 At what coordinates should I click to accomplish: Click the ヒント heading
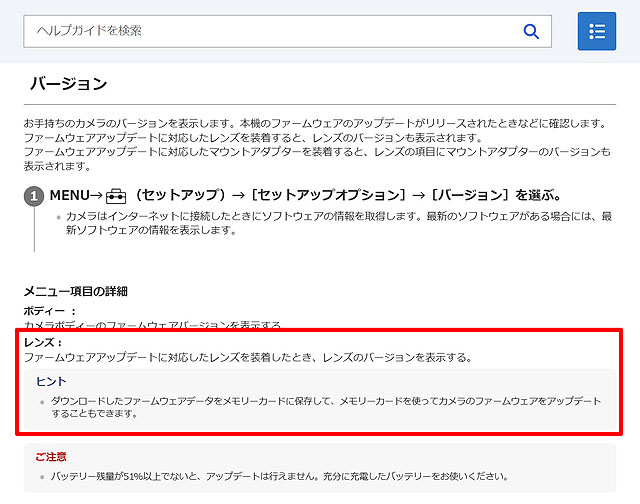[x=52, y=381]
